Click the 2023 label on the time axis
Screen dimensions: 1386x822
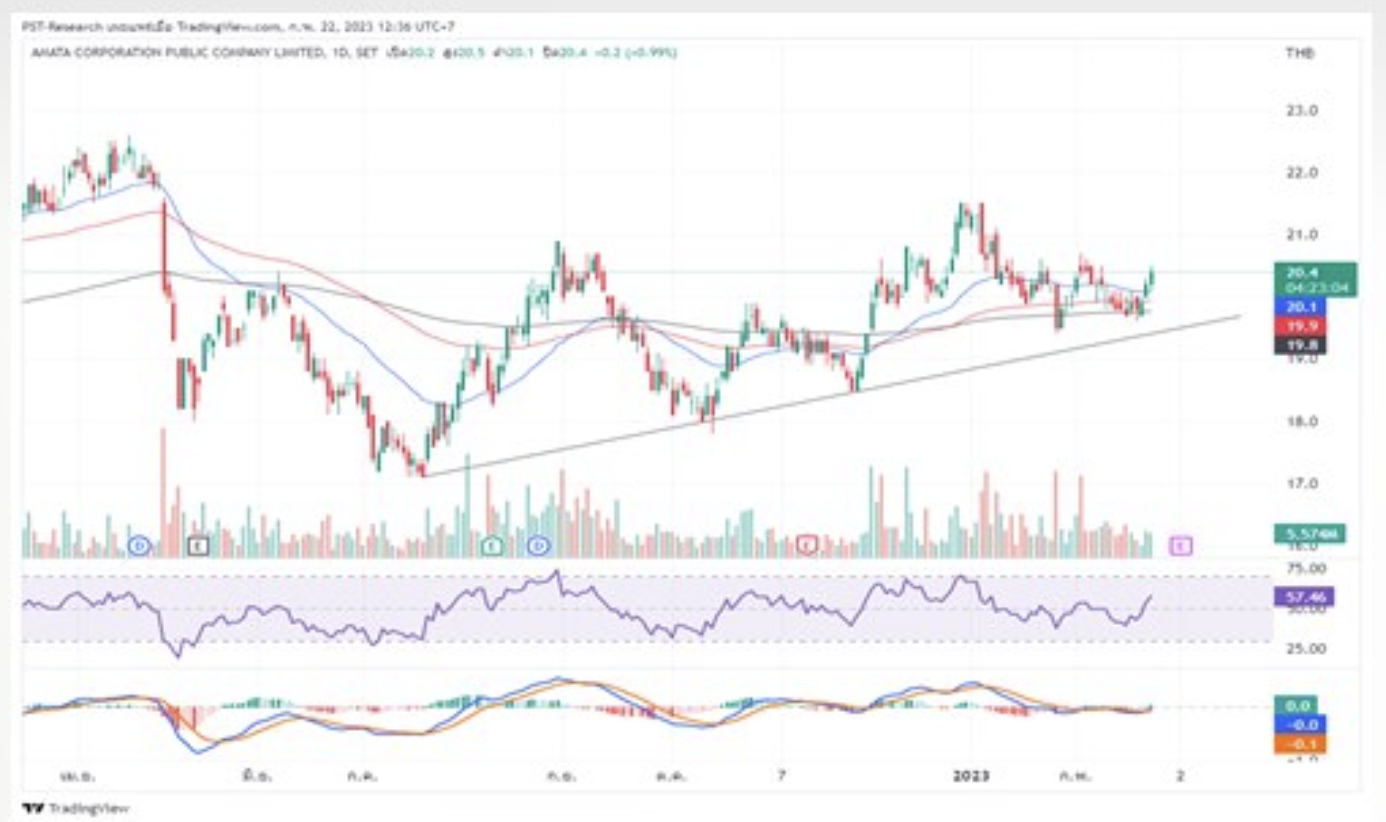pos(970,775)
